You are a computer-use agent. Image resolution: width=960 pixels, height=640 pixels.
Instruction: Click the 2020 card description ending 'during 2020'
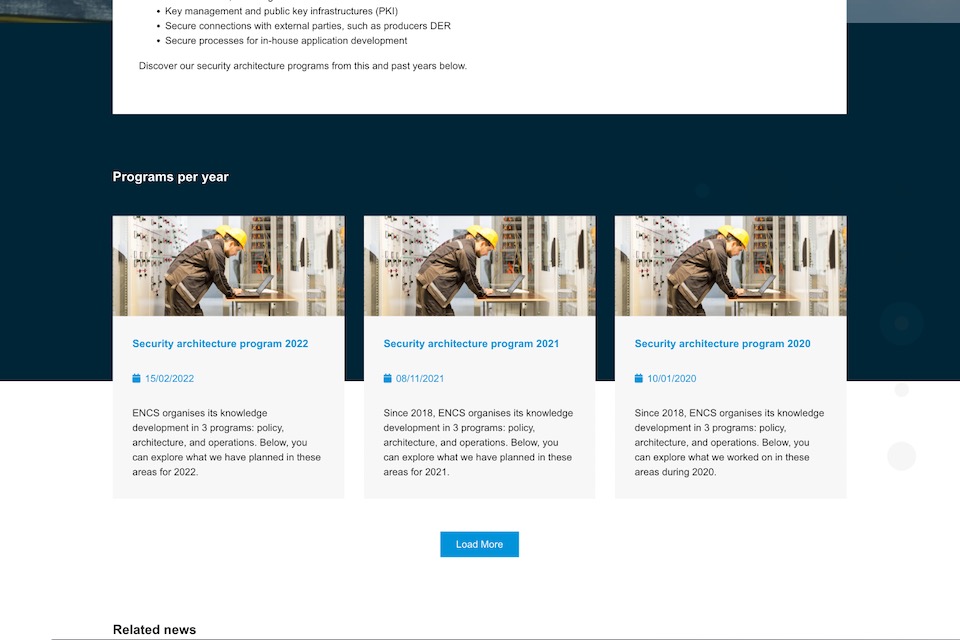click(x=729, y=442)
